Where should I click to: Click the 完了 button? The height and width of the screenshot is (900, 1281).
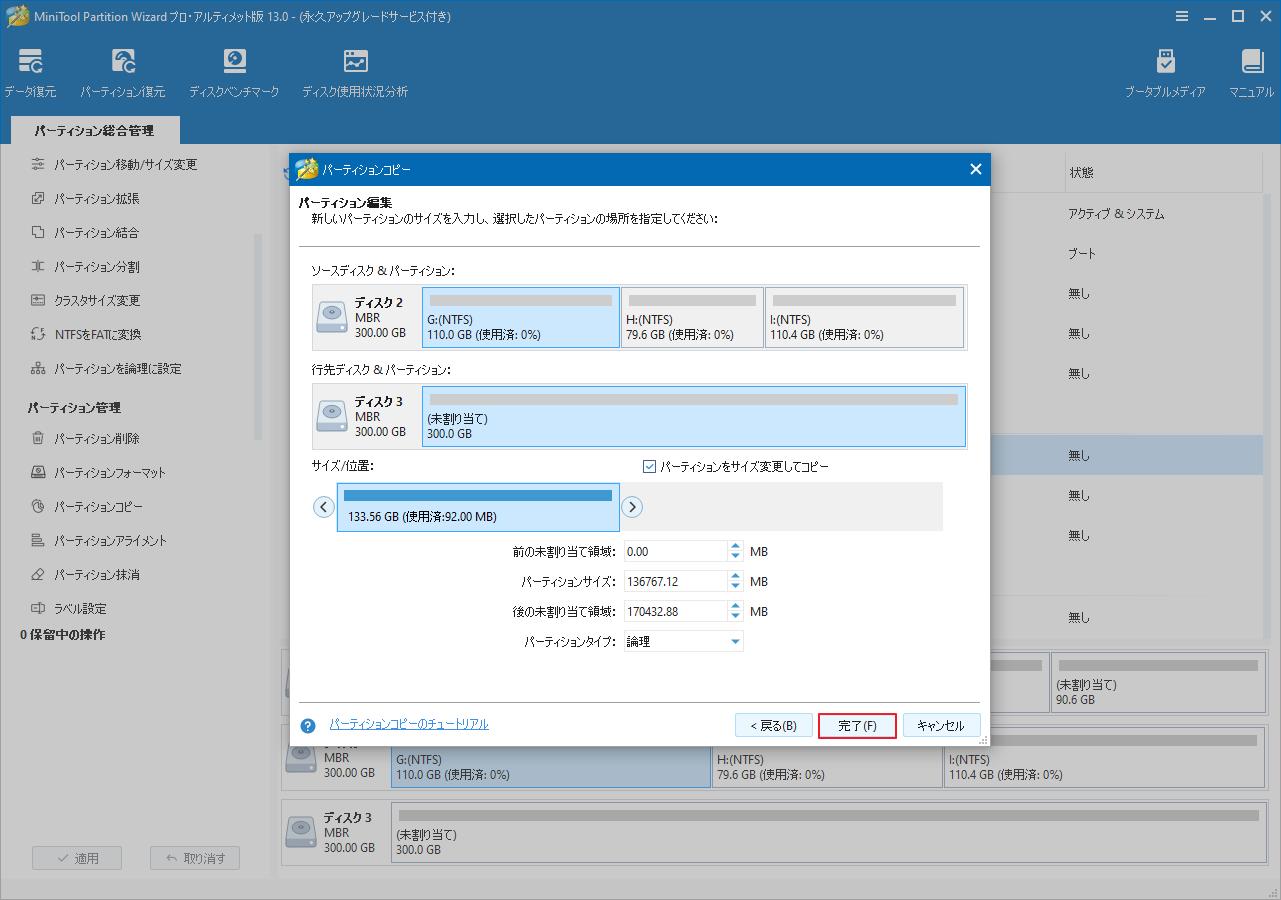coord(857,725)
